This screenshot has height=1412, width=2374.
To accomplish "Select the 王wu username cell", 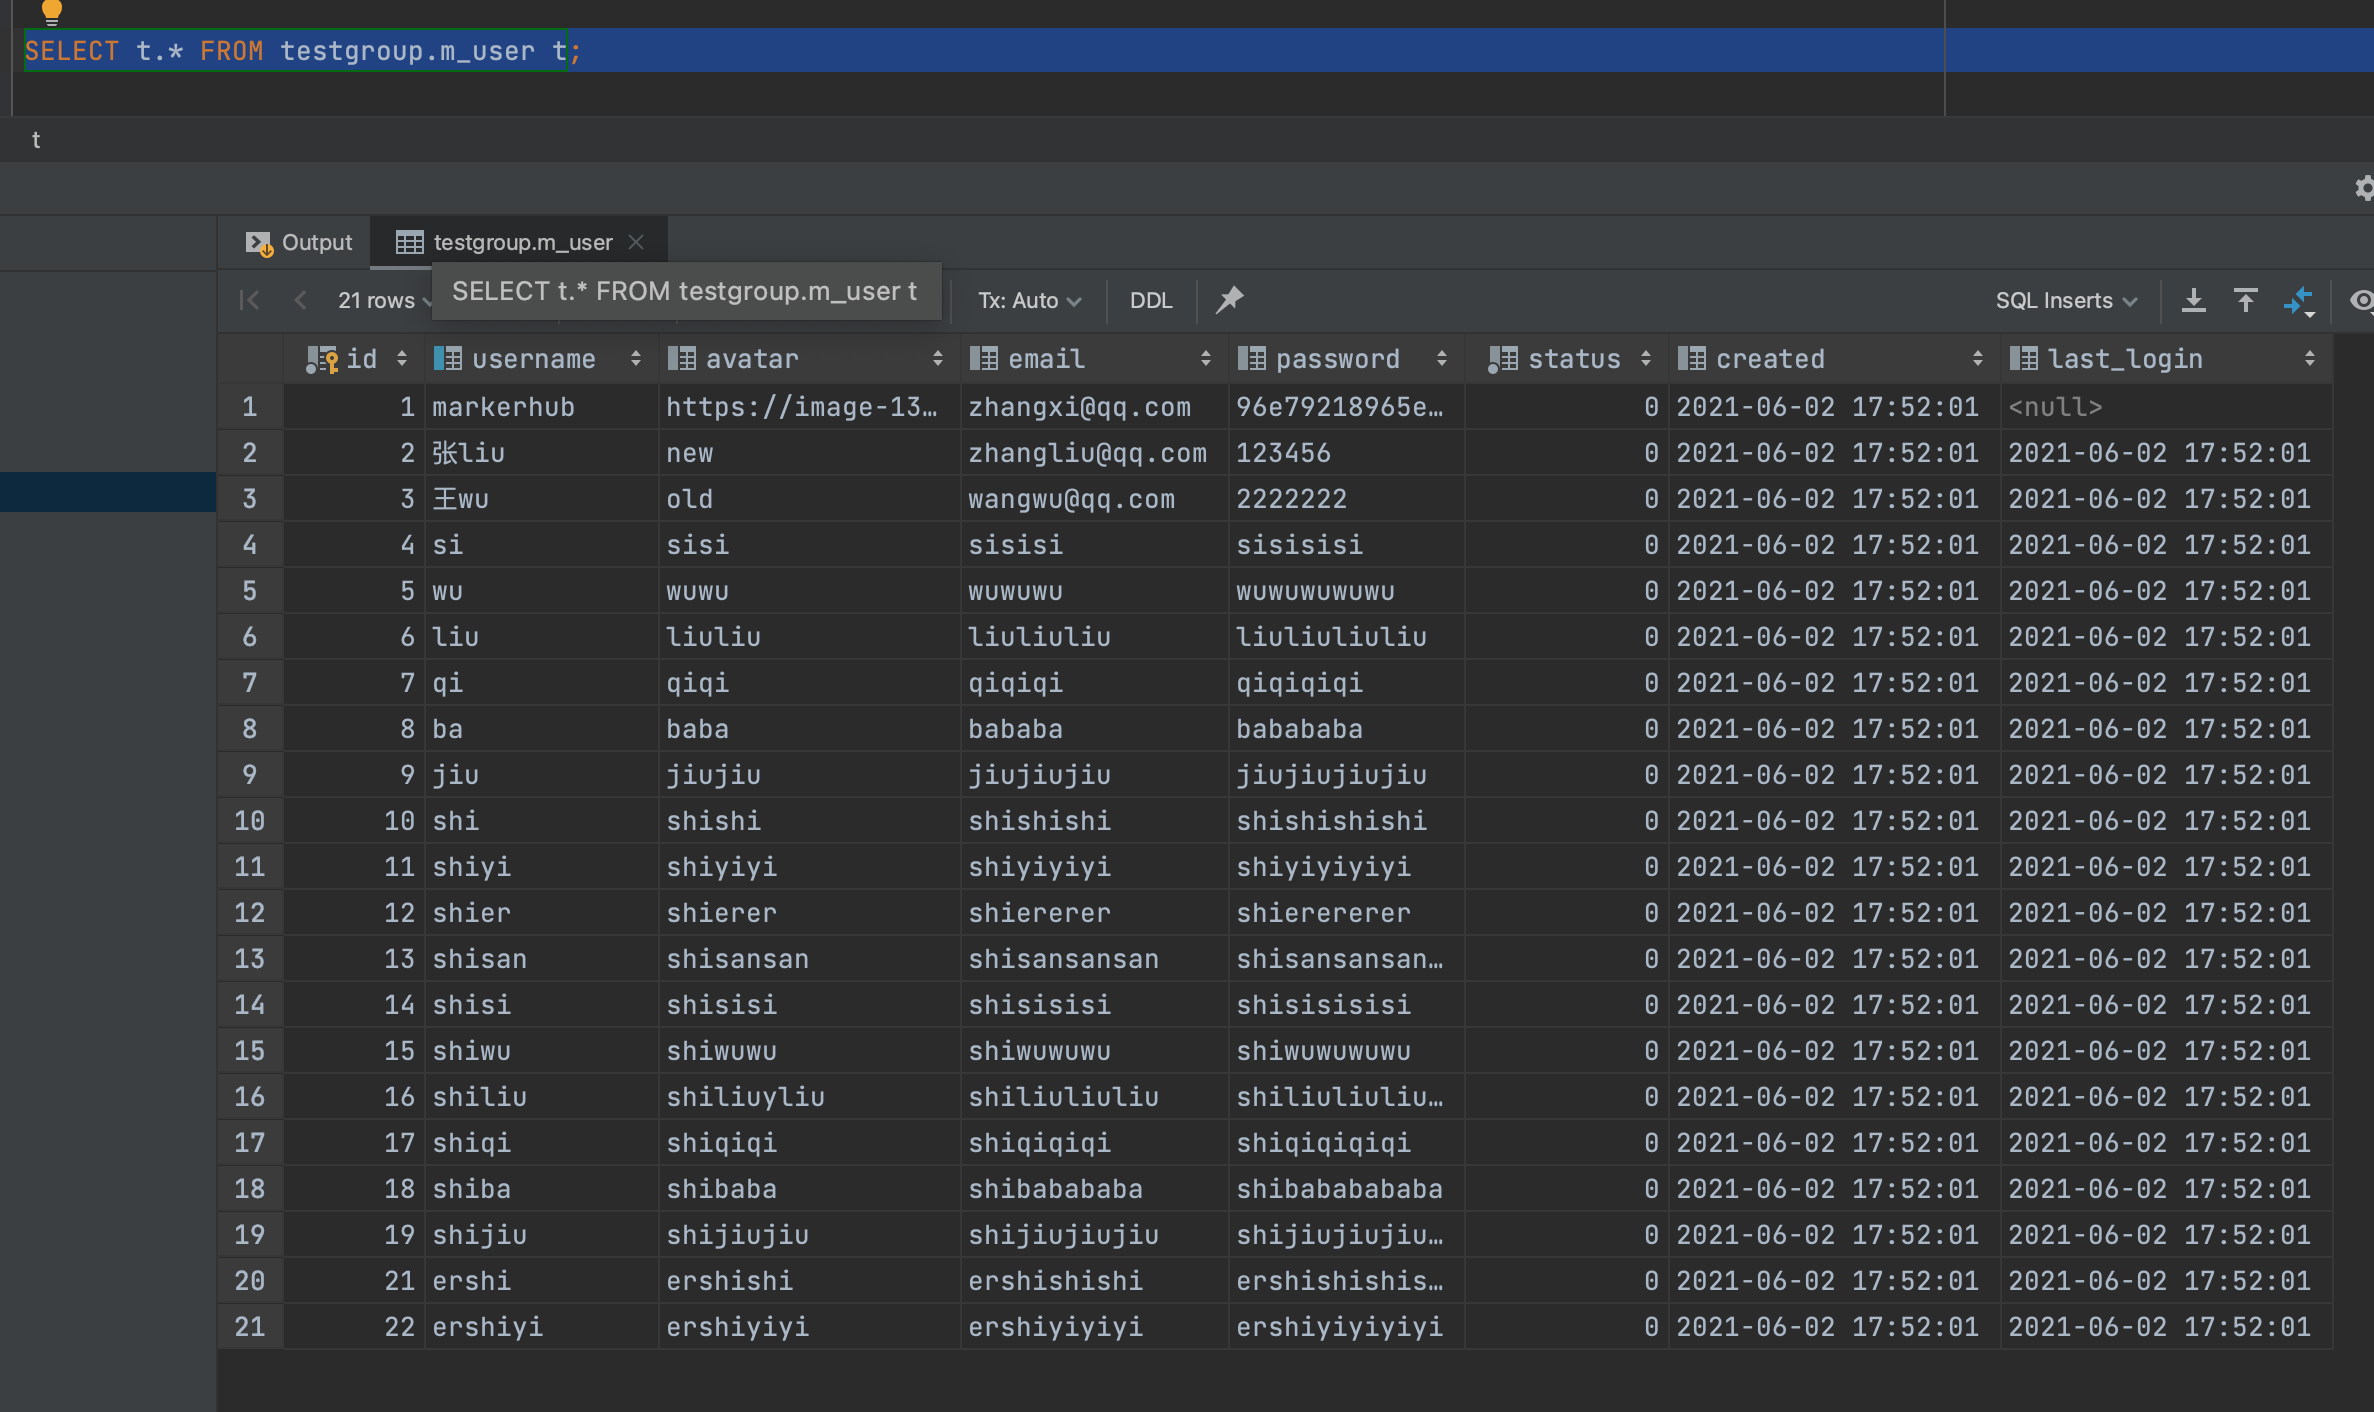I will [541, 499].
